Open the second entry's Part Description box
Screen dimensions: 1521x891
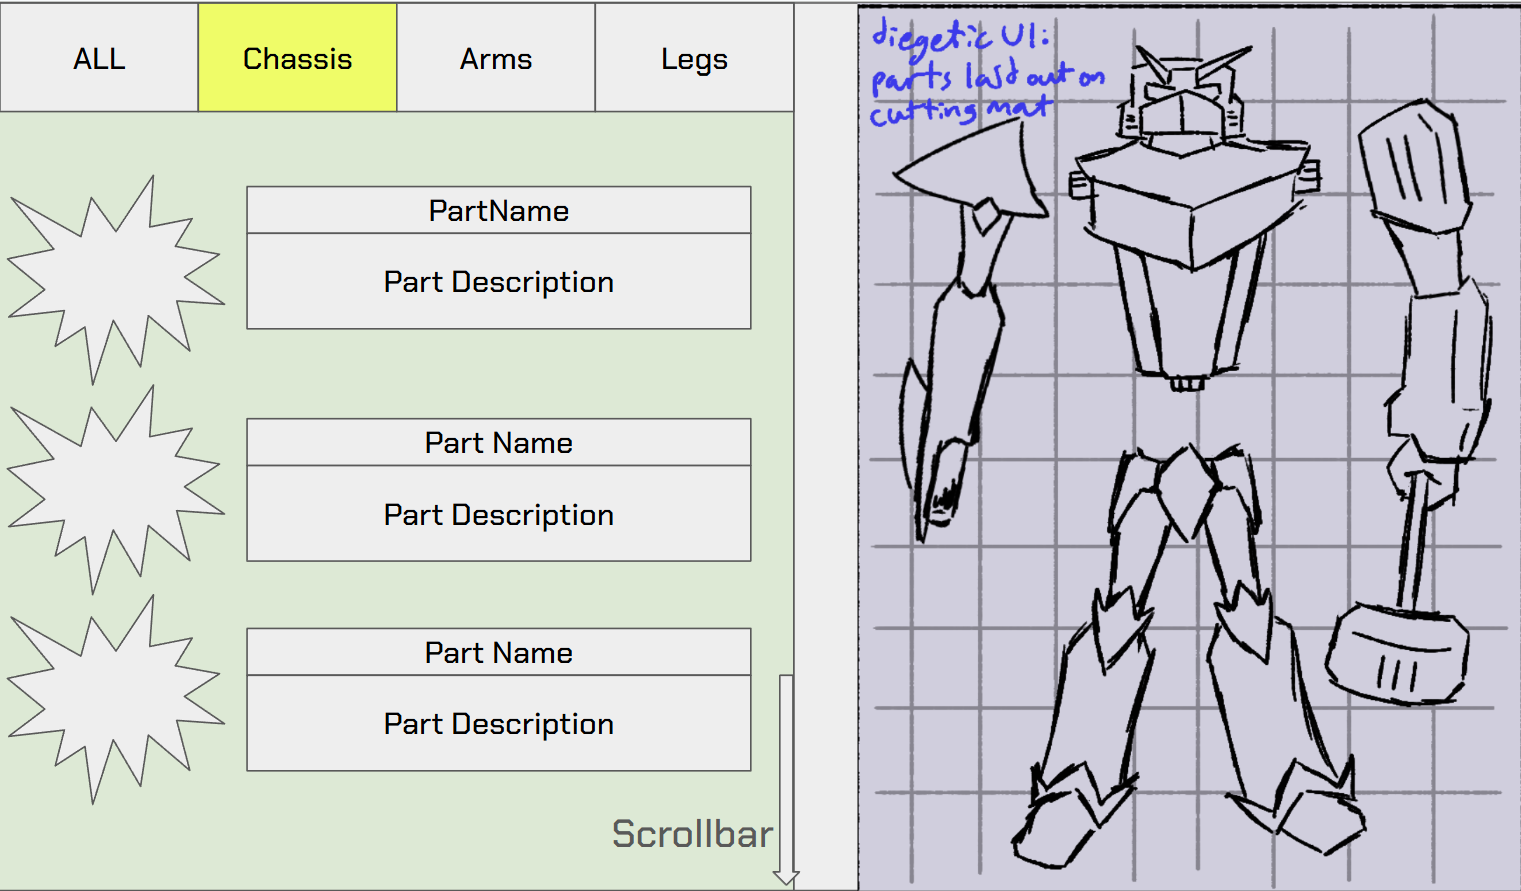[498, 514]
